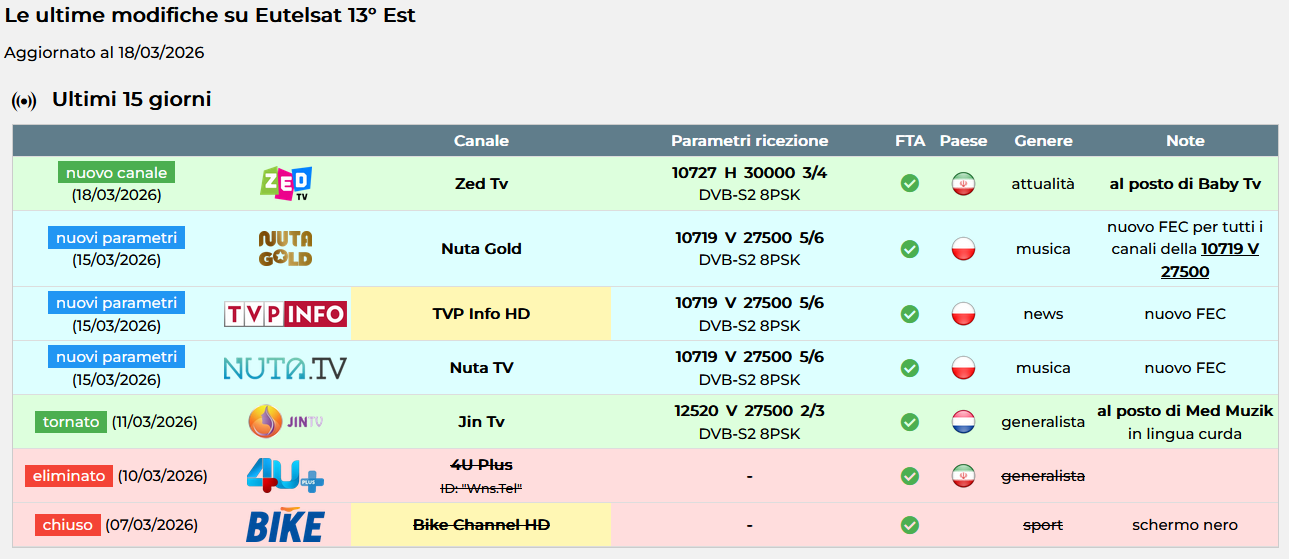This screenshot has width=1289, height=559.
Task: Click the Nuta.TV logo
Action: pos(285,368)
